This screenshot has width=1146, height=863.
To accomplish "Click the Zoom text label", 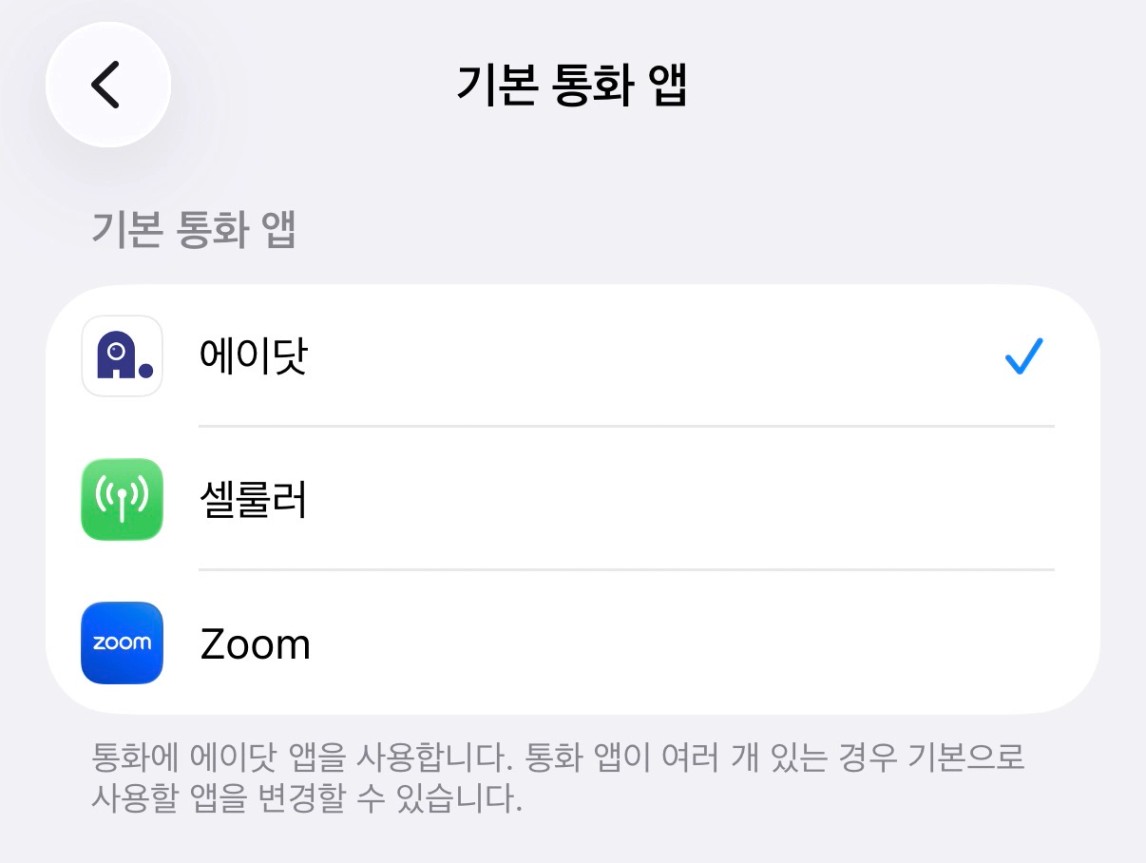I will click(255, 644).
